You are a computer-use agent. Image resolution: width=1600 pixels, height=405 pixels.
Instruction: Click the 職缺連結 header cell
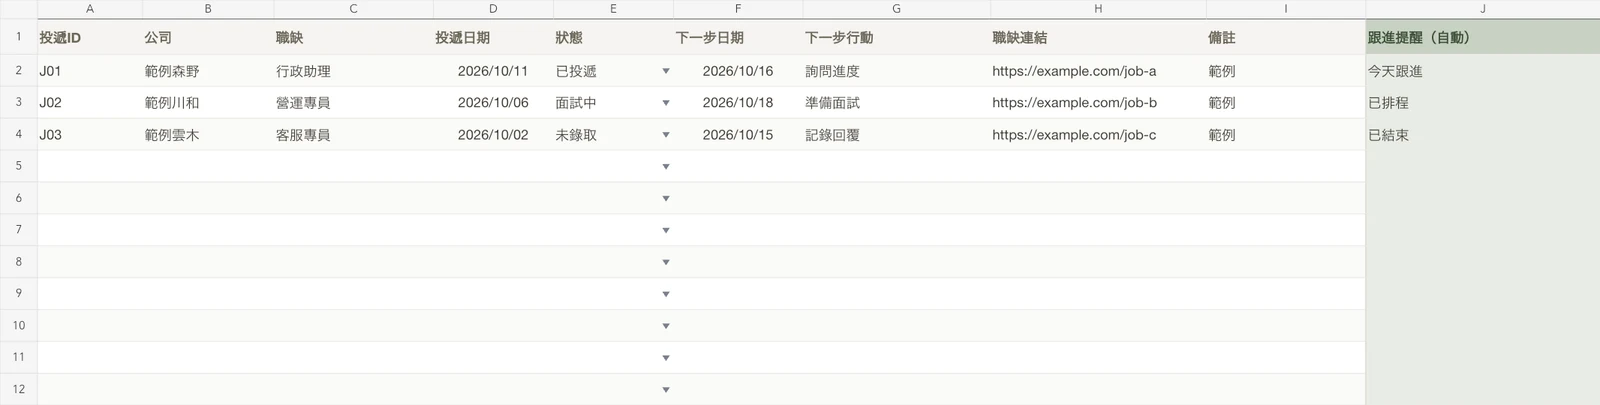(x=1098, y=37)
